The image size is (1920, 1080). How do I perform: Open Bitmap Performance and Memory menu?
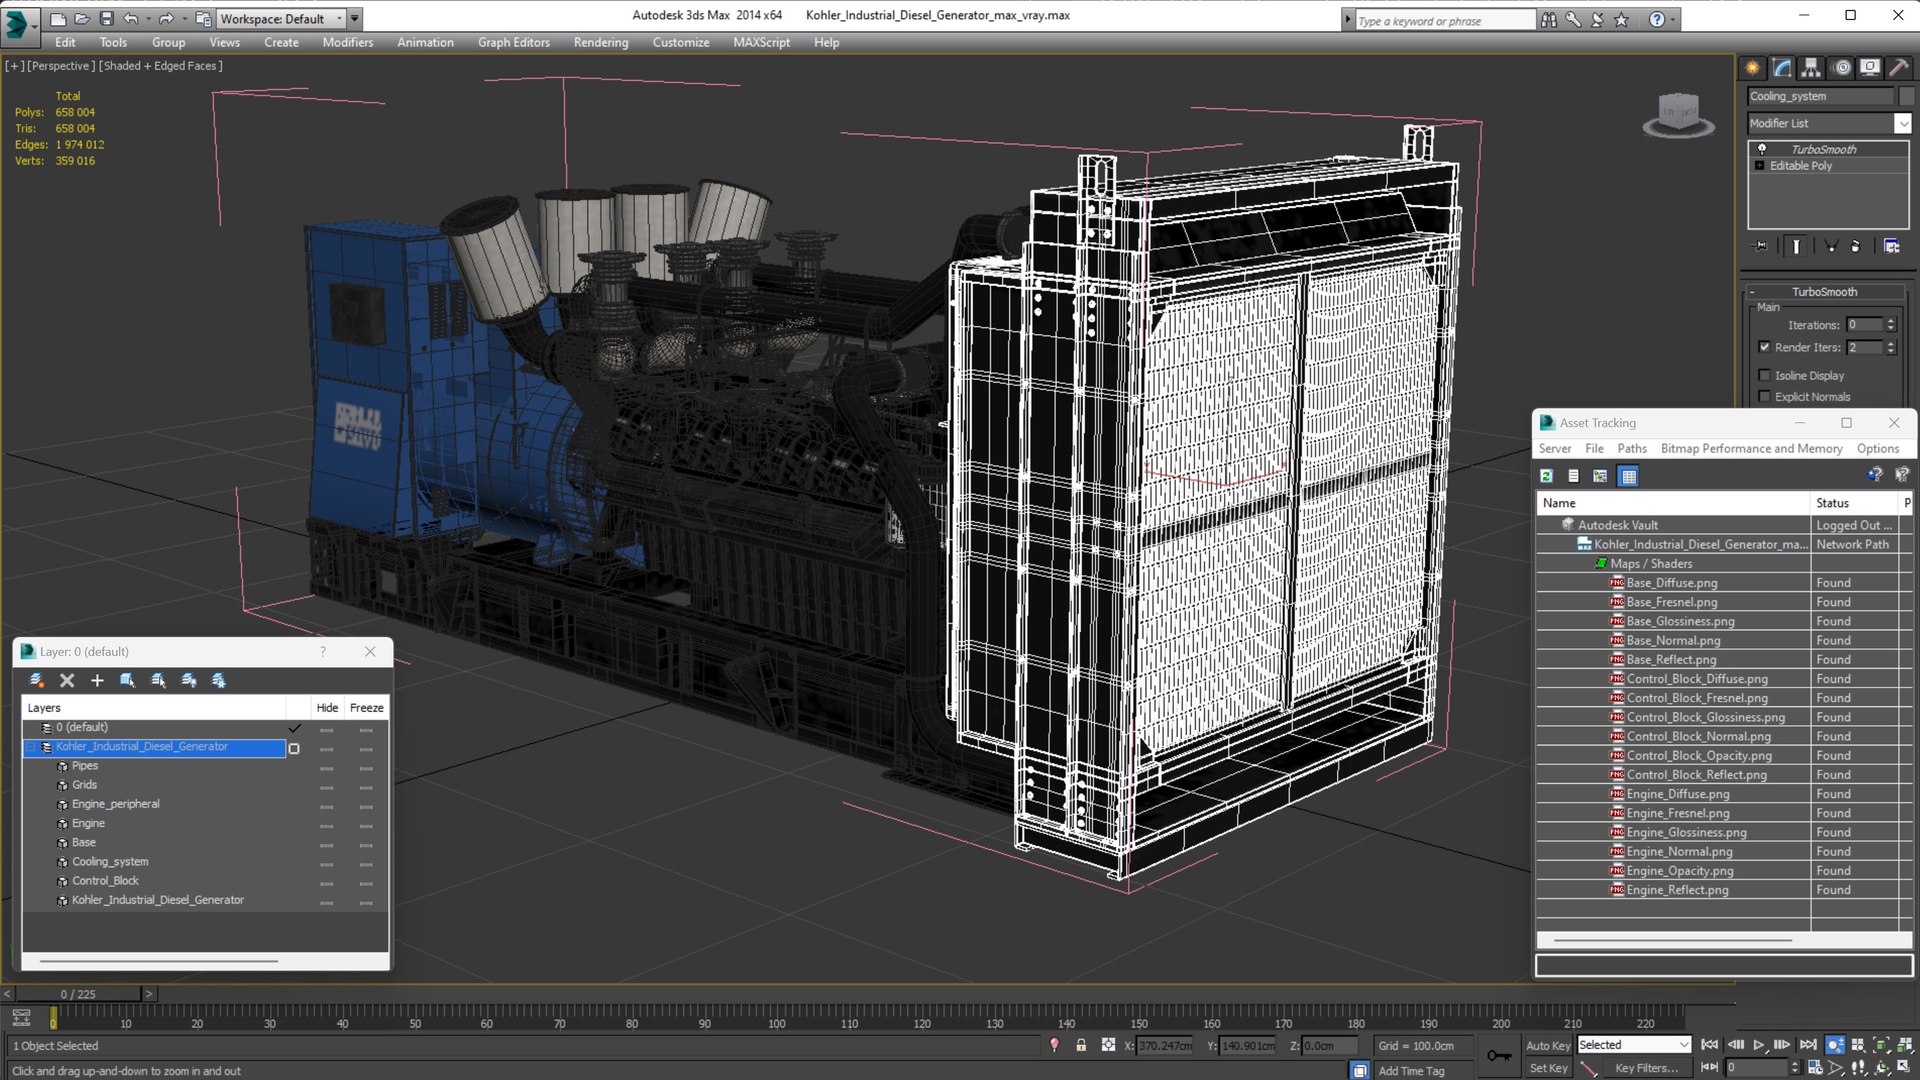(x=1751, y=449)
